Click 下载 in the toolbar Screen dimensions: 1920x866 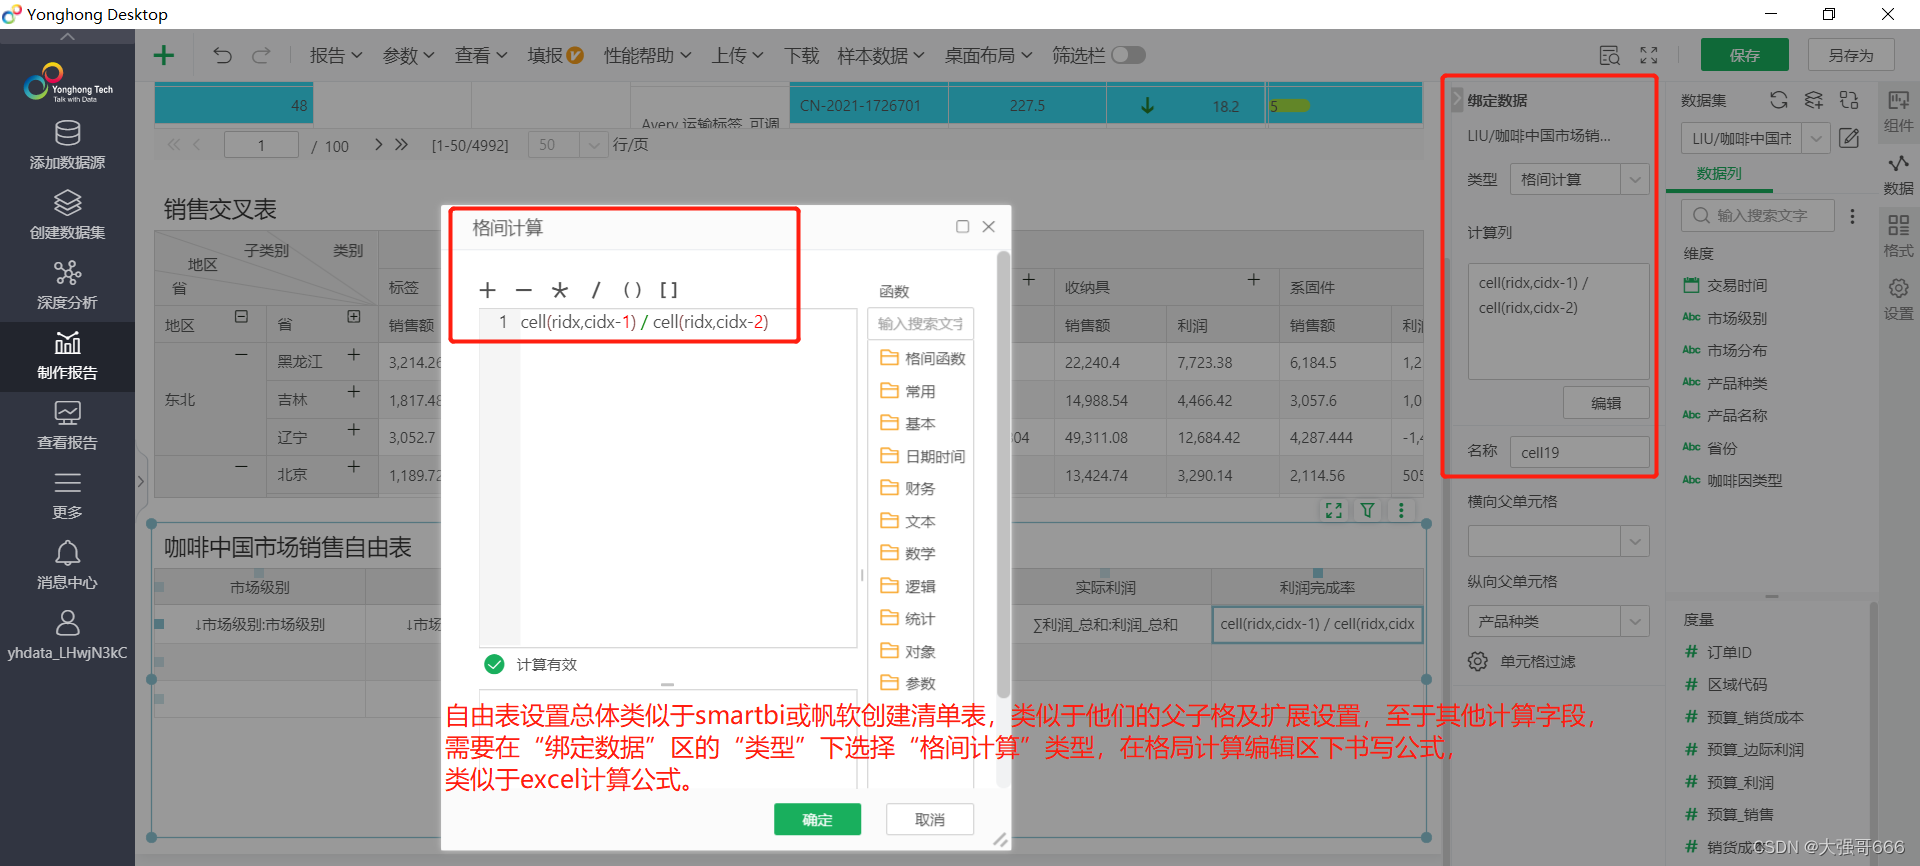(801, 55)
